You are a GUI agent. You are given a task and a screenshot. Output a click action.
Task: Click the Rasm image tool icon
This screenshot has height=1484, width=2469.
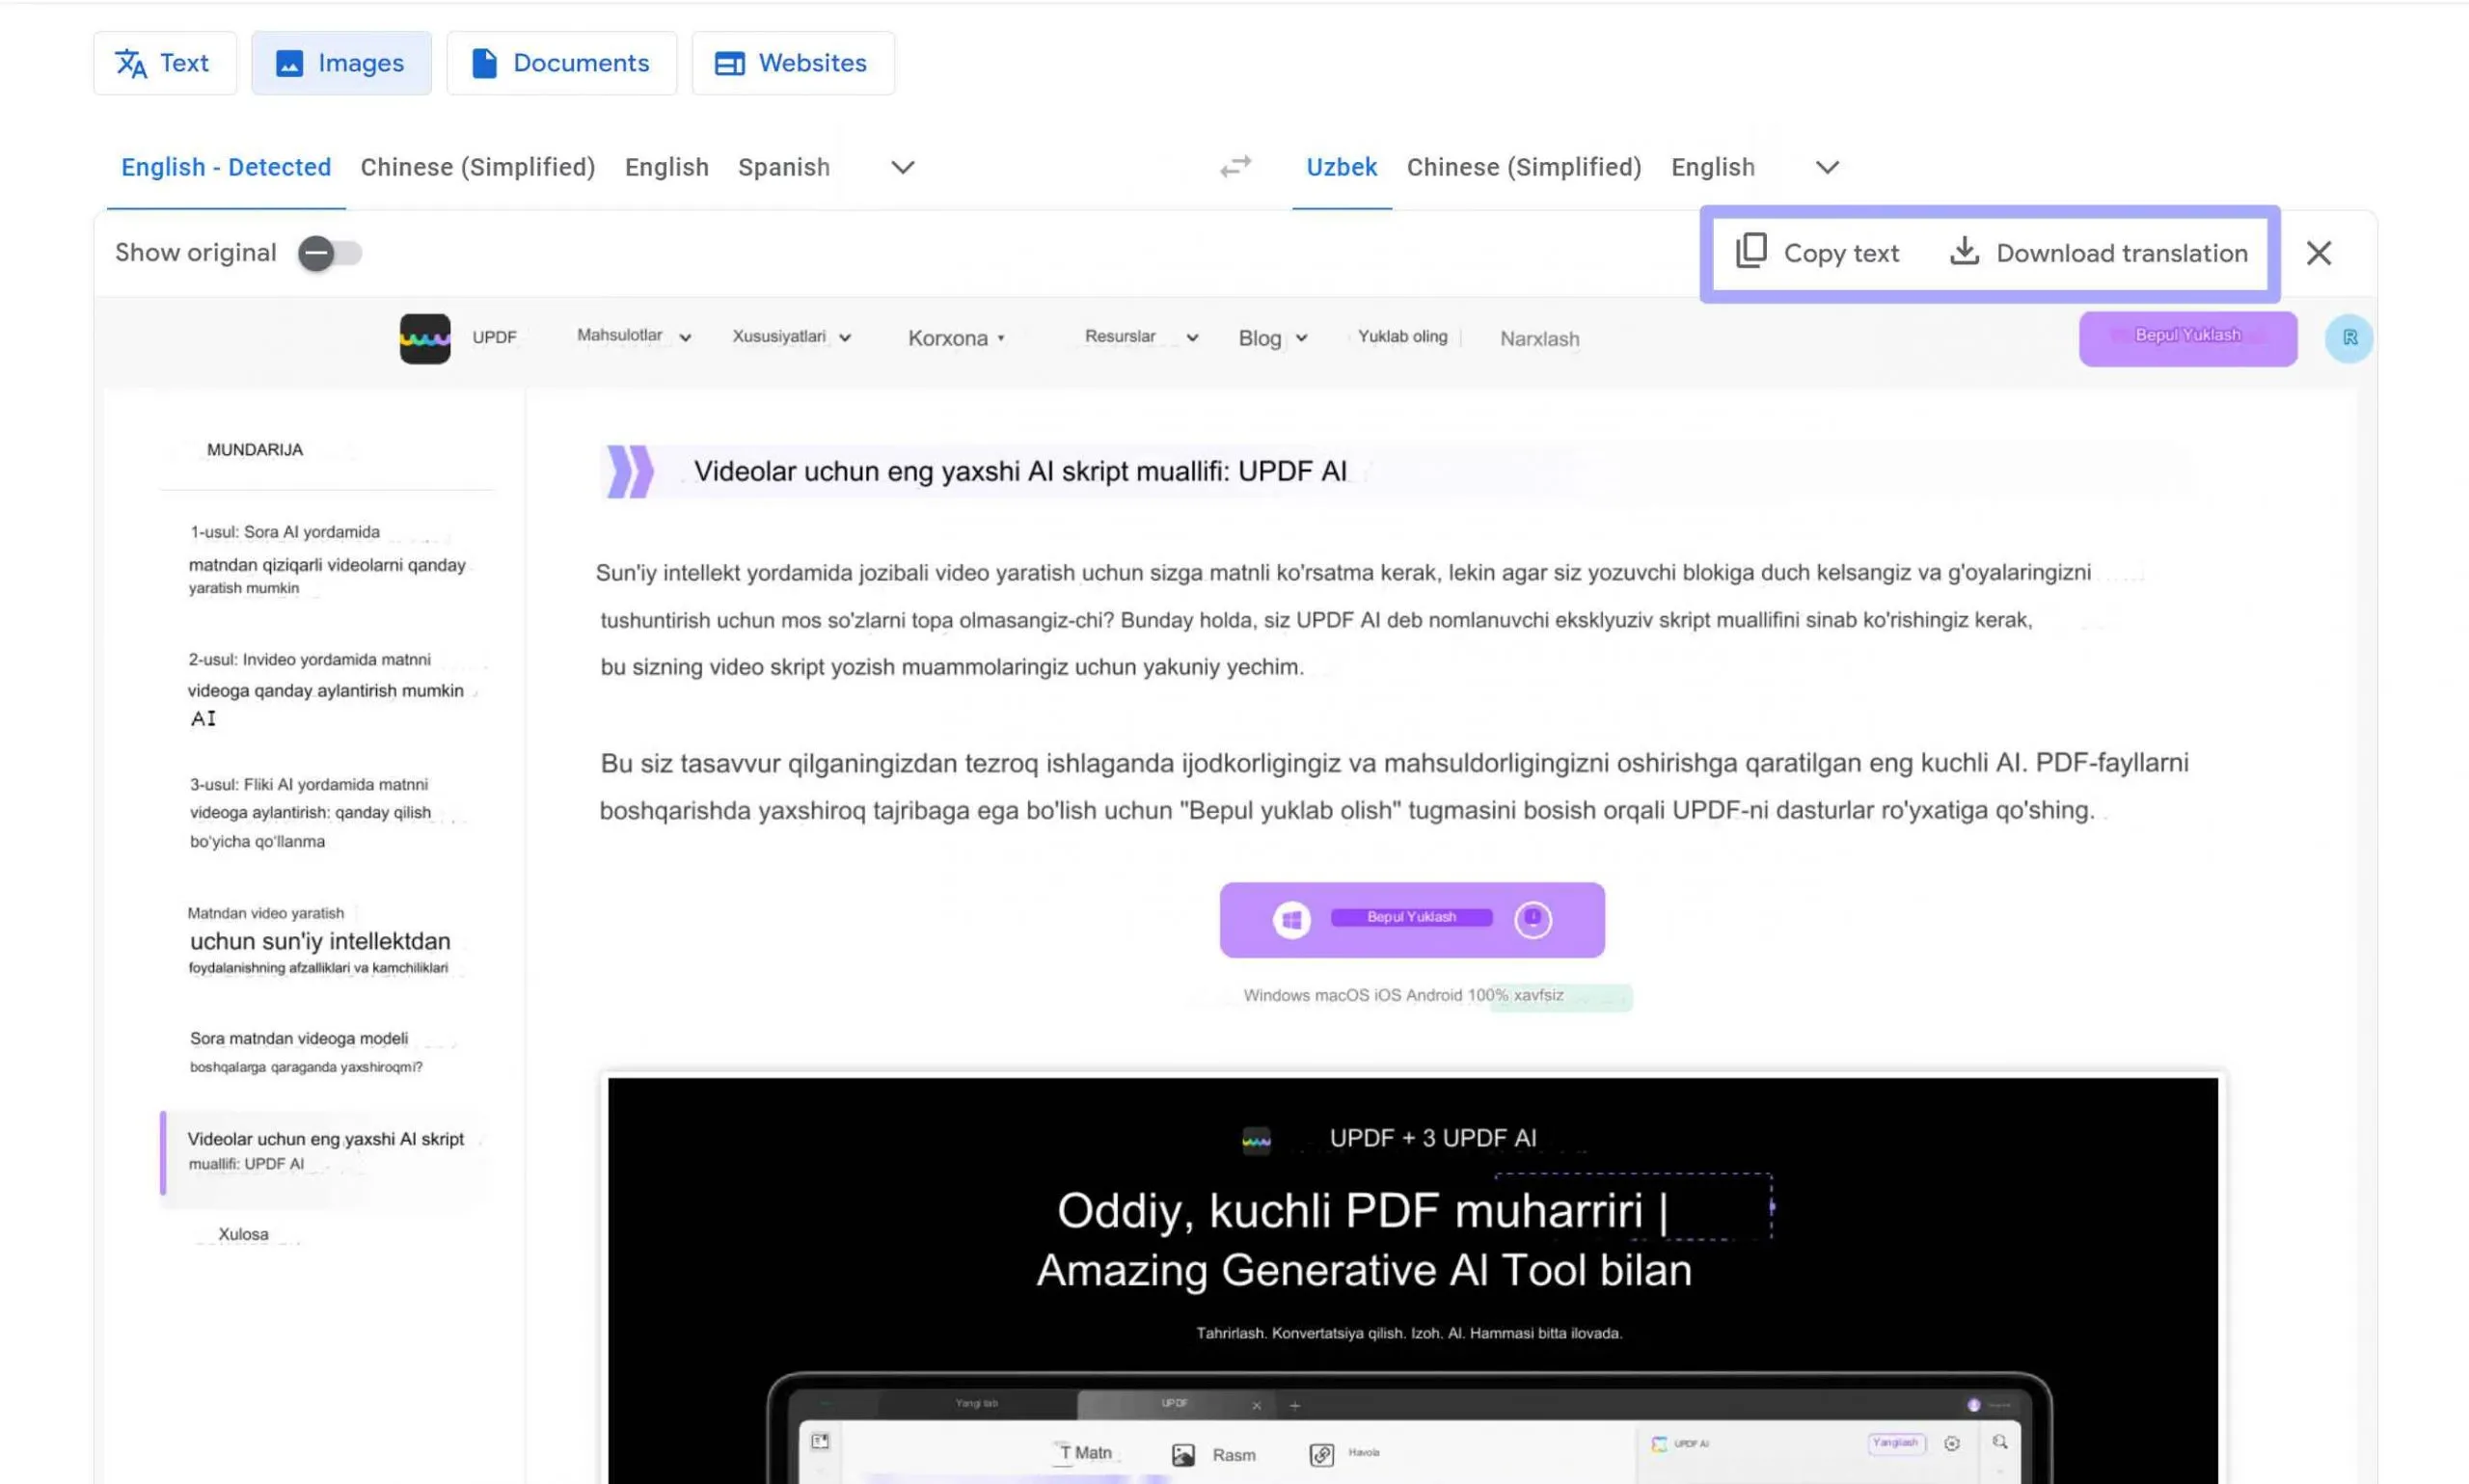1183,1454
